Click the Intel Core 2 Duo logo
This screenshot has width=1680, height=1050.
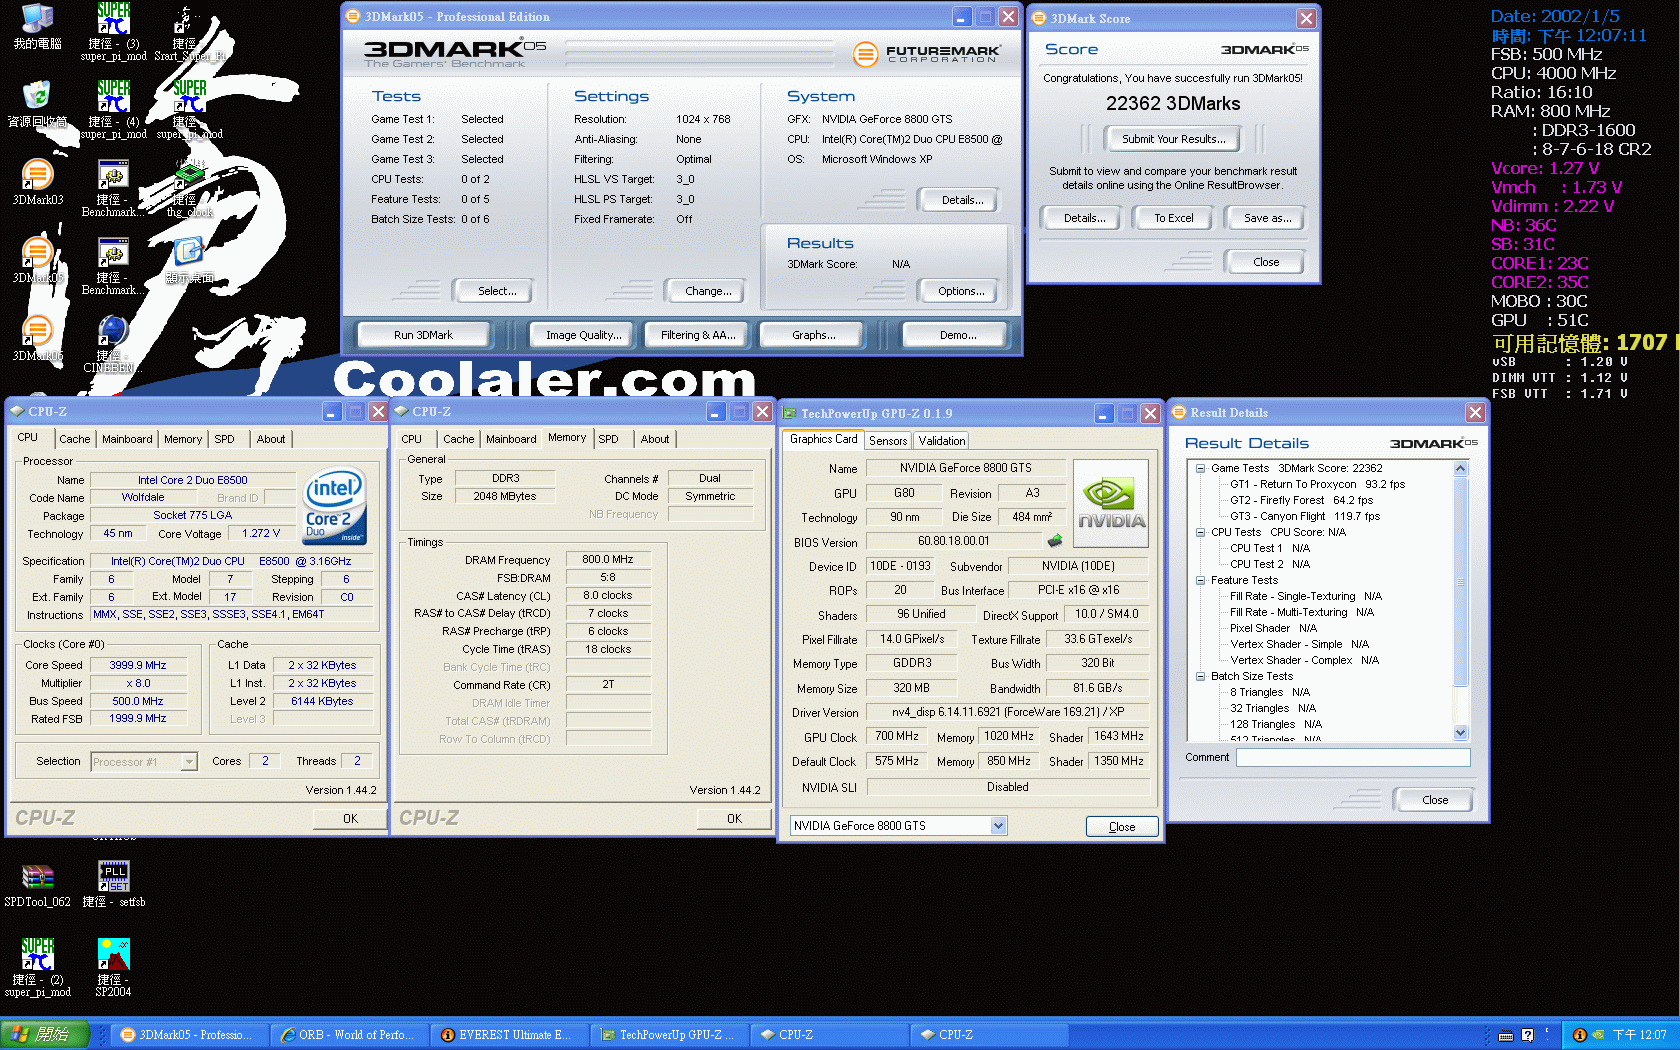pyautogui.click(x=334, y=506)
